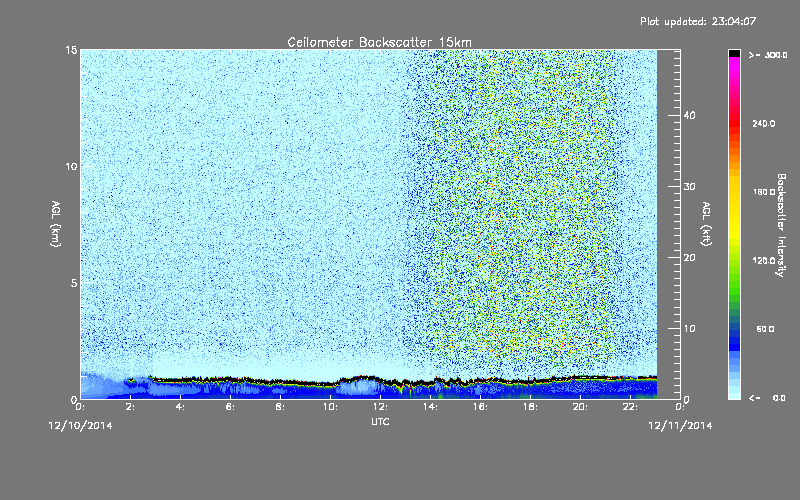Click the end date "12/11/2014"

680,426
